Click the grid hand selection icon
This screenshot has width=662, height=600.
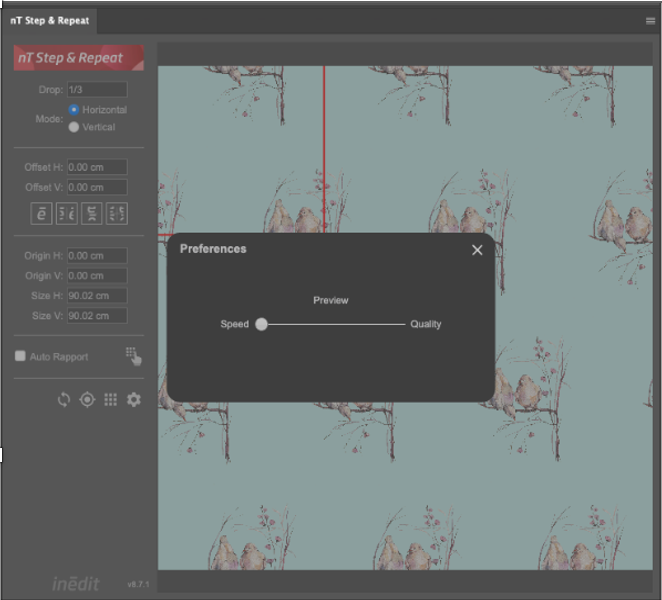coord(133,356)
